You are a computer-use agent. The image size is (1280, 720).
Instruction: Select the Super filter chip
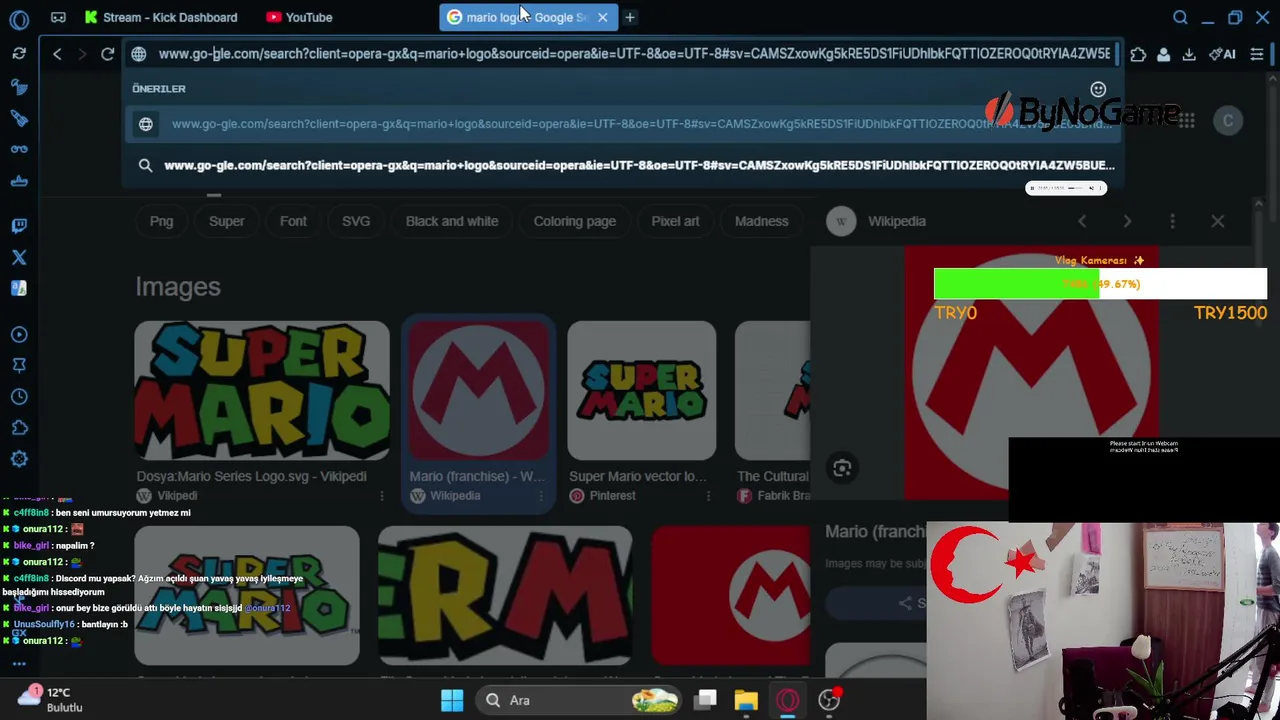(x=226, y=221)
